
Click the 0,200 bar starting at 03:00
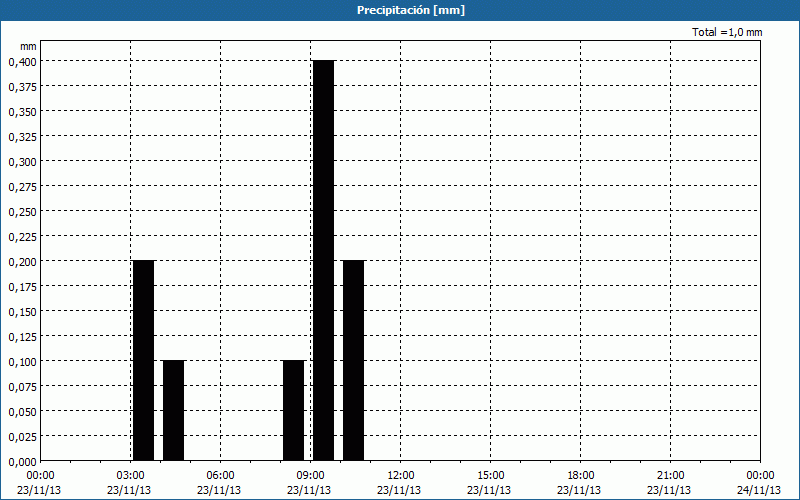[x=143, y=360]
